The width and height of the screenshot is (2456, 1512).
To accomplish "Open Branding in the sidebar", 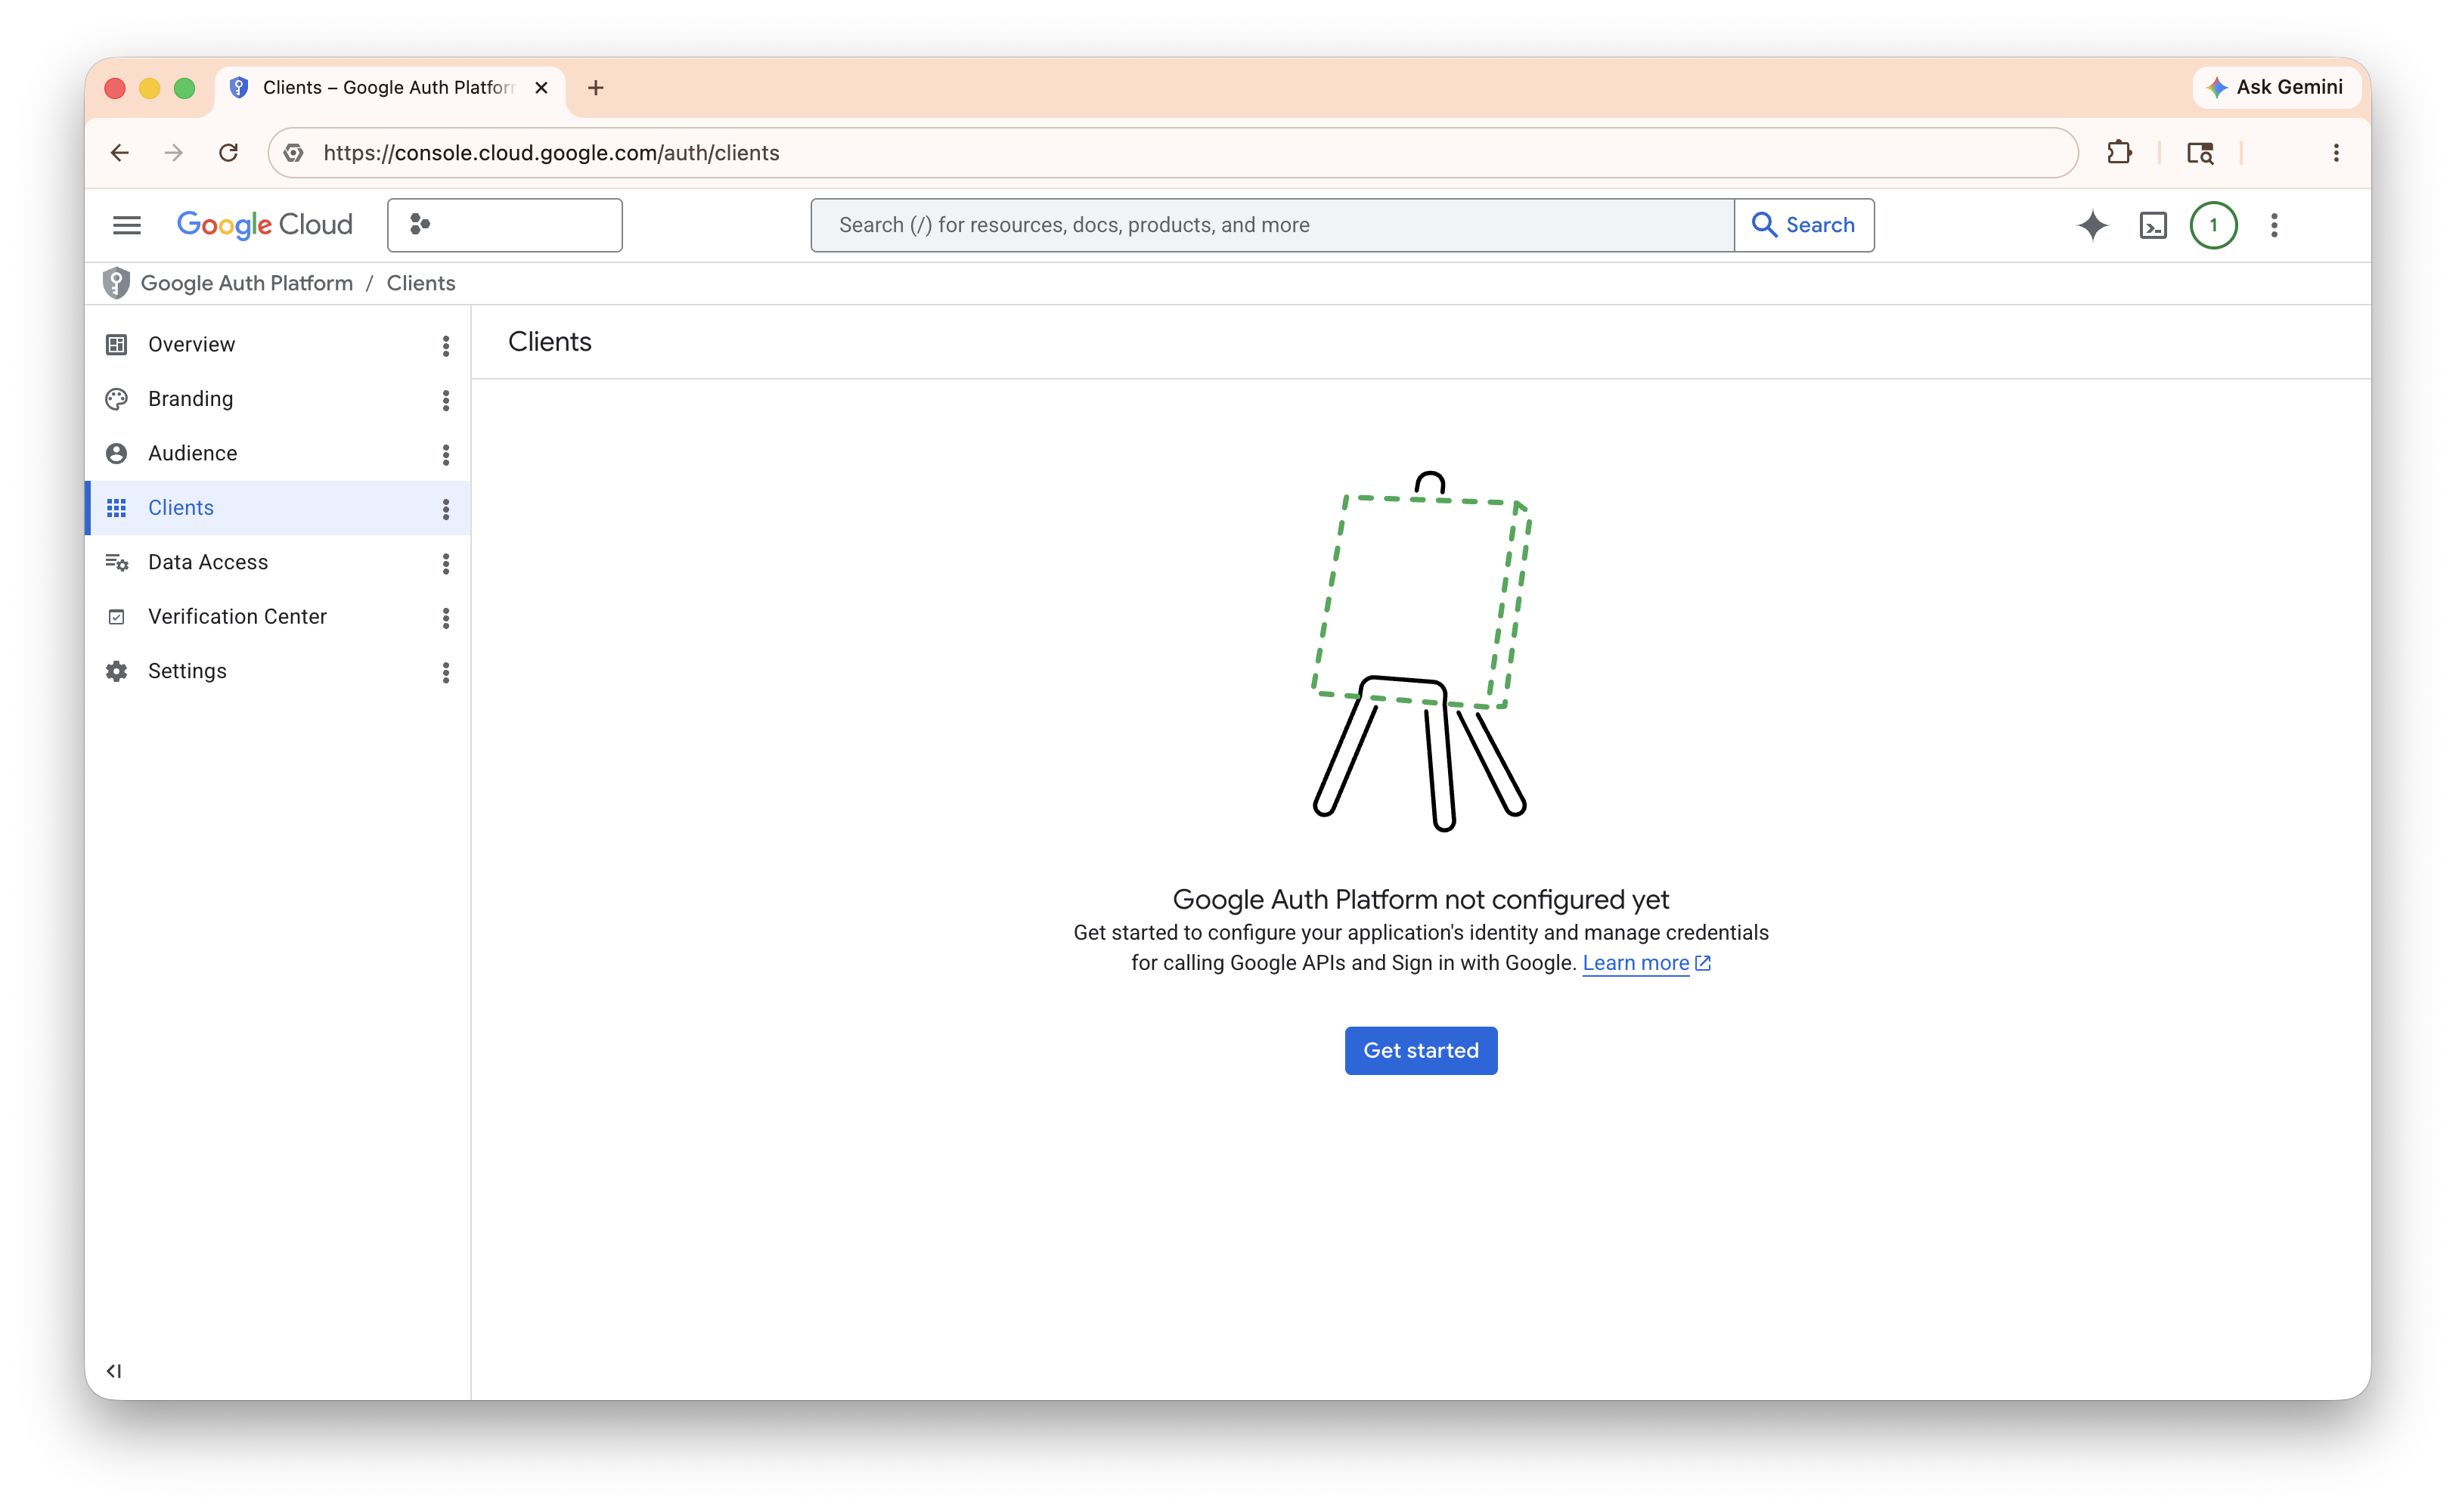I will point(277,399).
